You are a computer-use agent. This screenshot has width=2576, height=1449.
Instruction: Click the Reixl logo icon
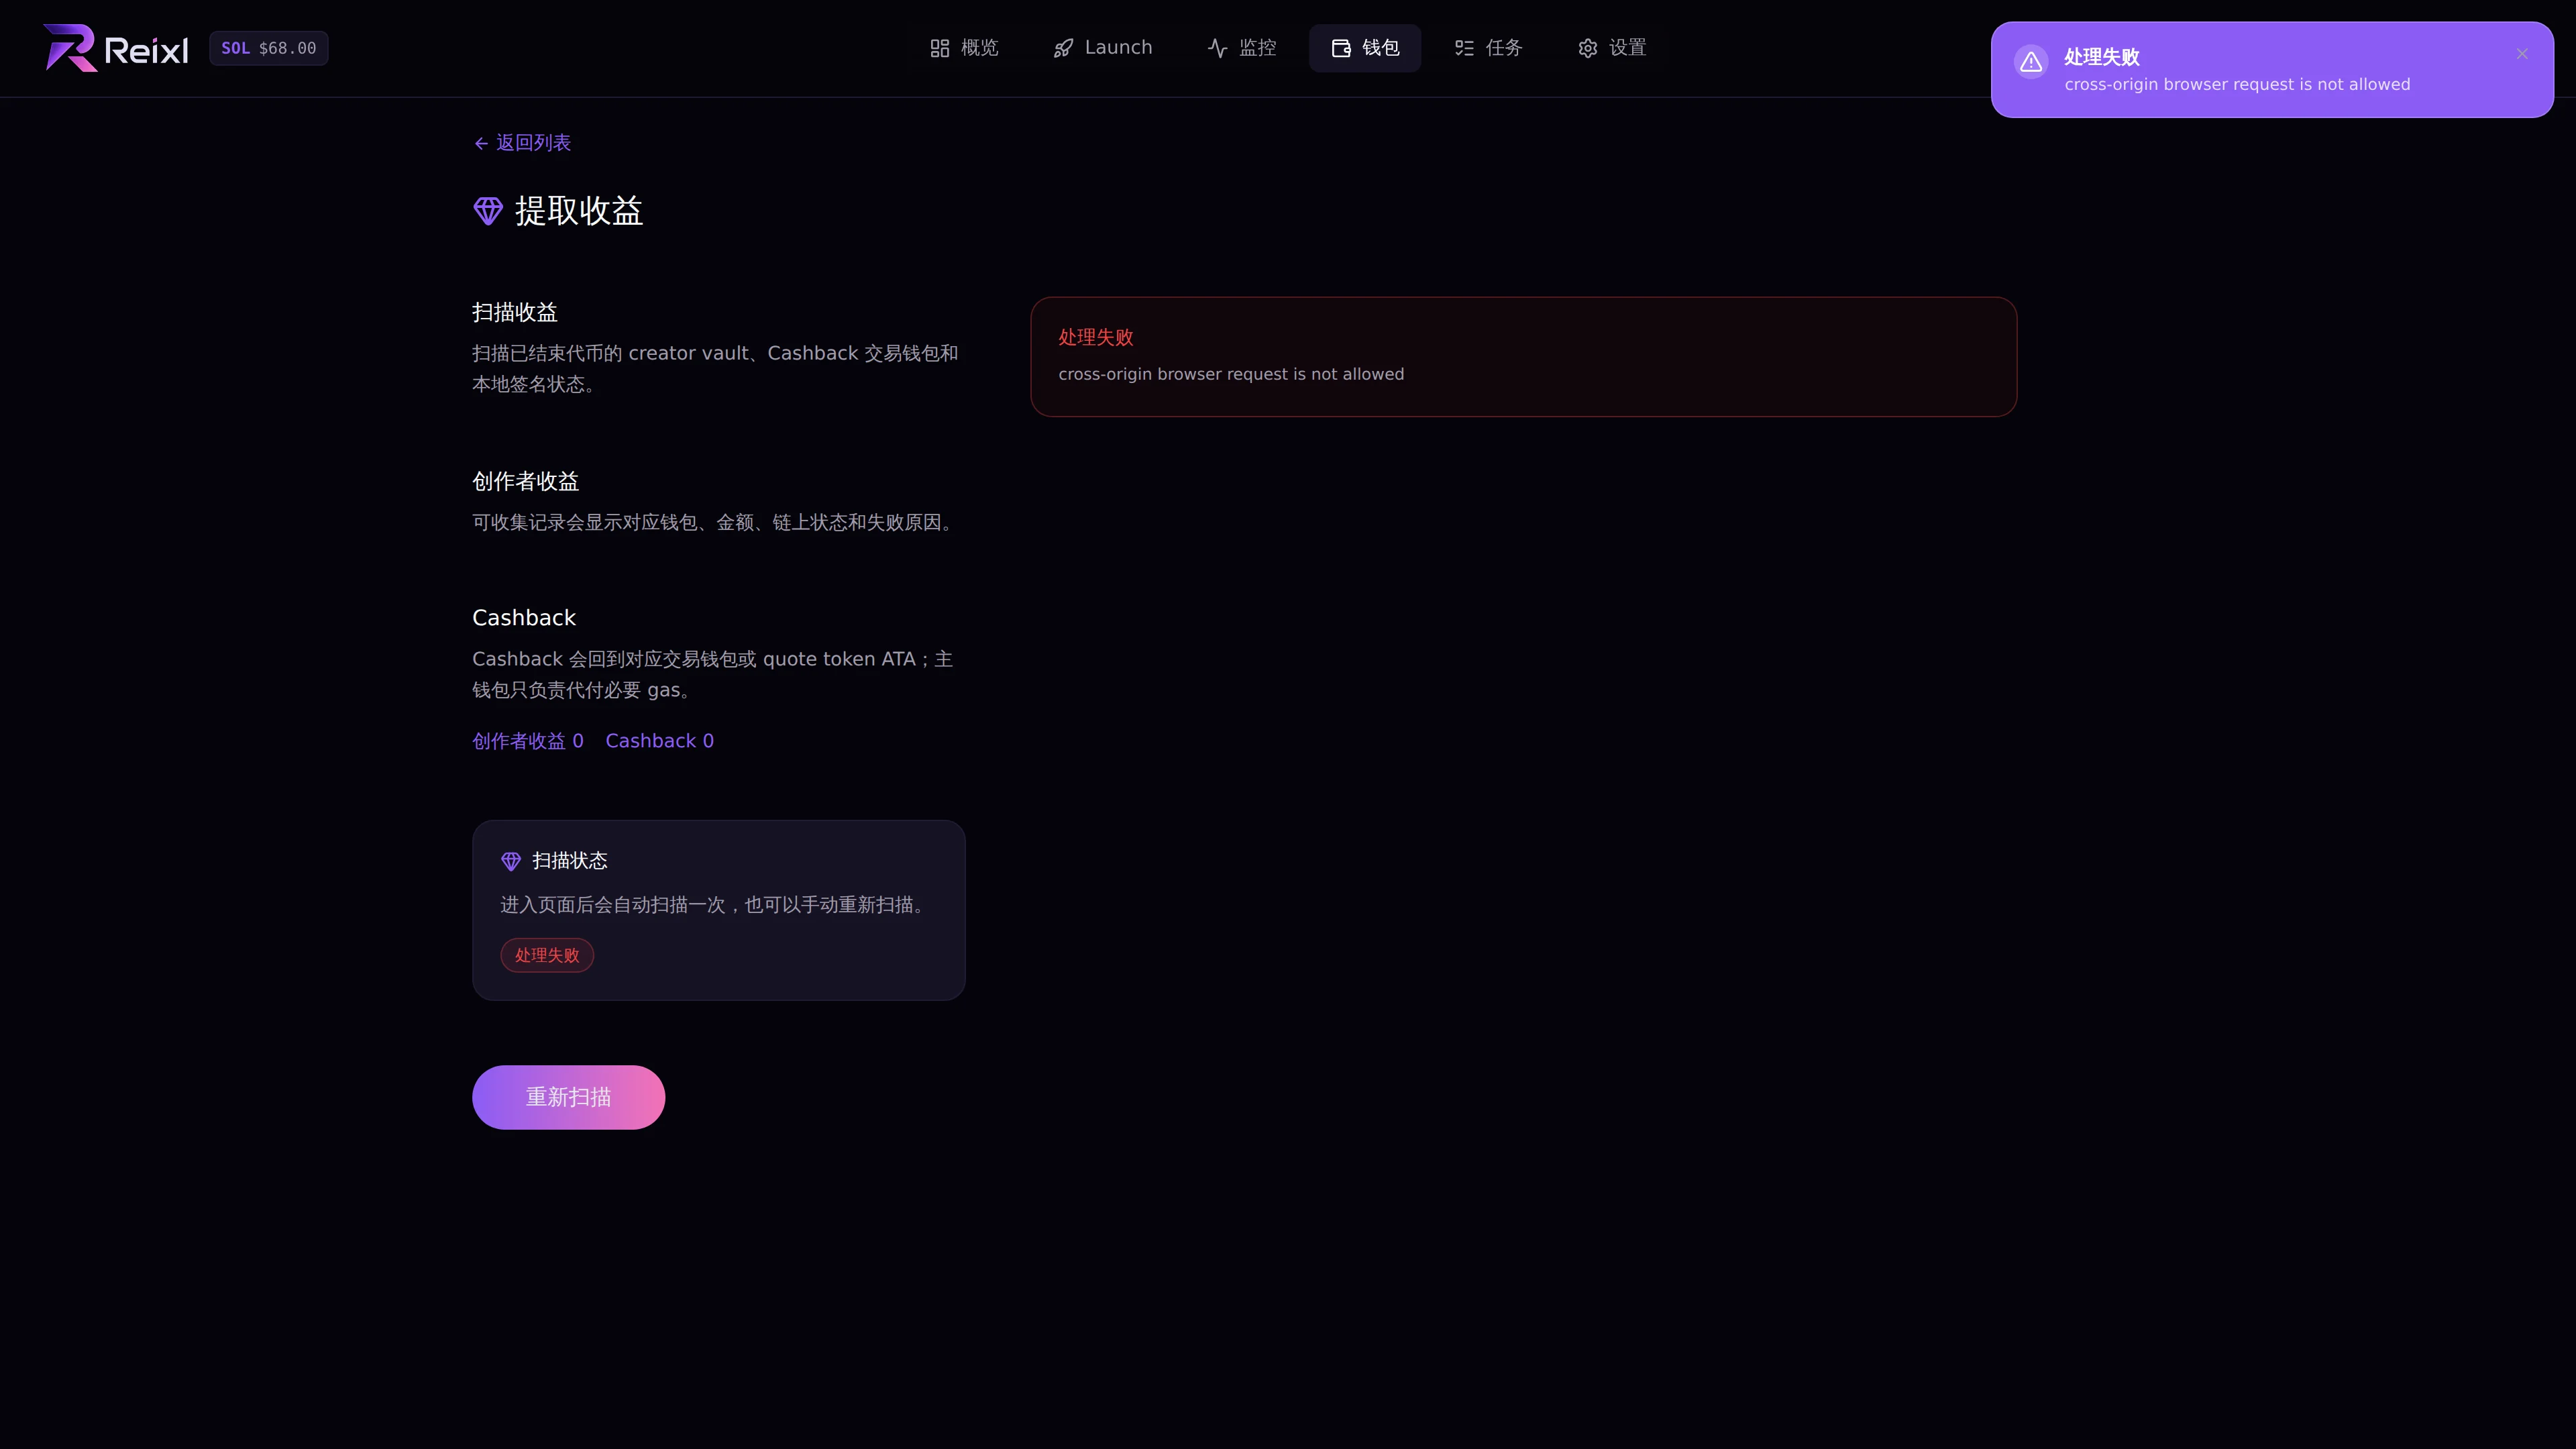[70, 48]
